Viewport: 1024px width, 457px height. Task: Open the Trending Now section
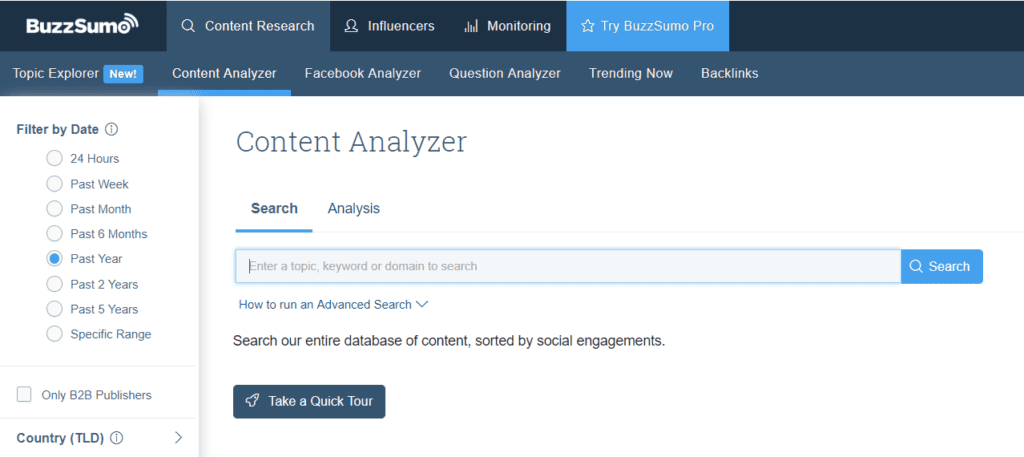pyautogui.click(x=631, y=73)
